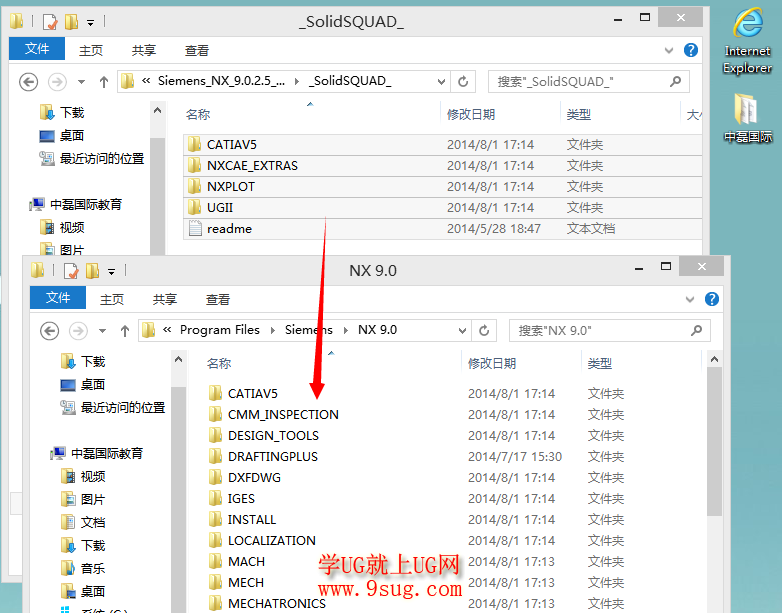Refresh the NX 9.0 folder view
The height and width of the screenshot is (613, 782).
(484, 330)
